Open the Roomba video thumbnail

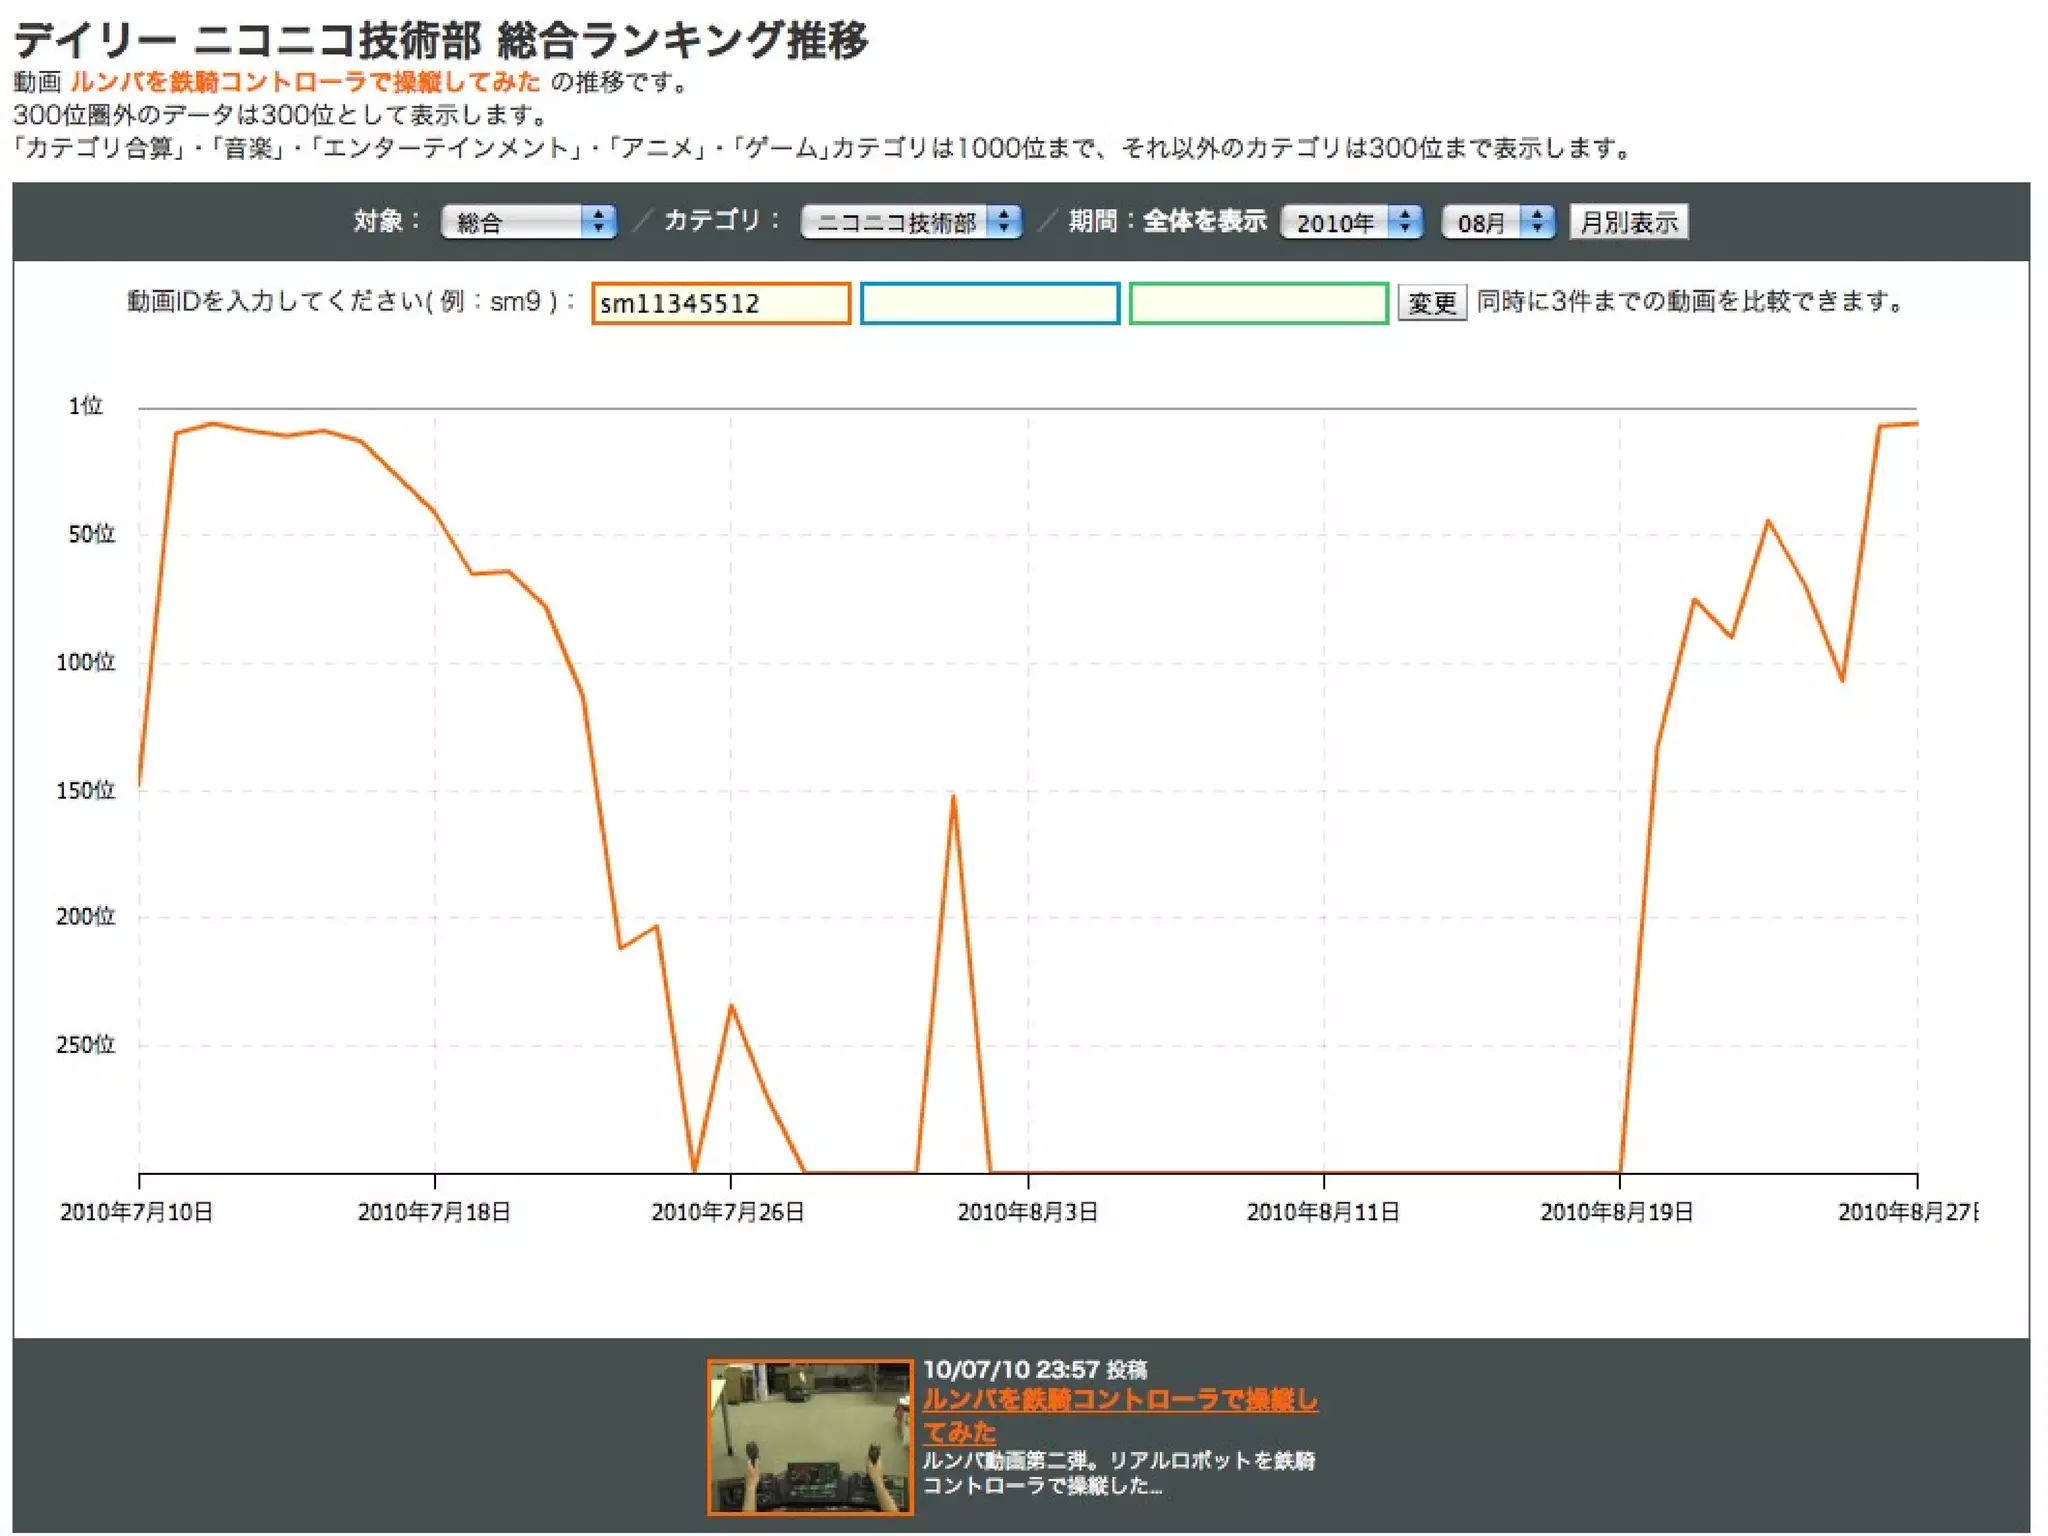pos(809,1436)
